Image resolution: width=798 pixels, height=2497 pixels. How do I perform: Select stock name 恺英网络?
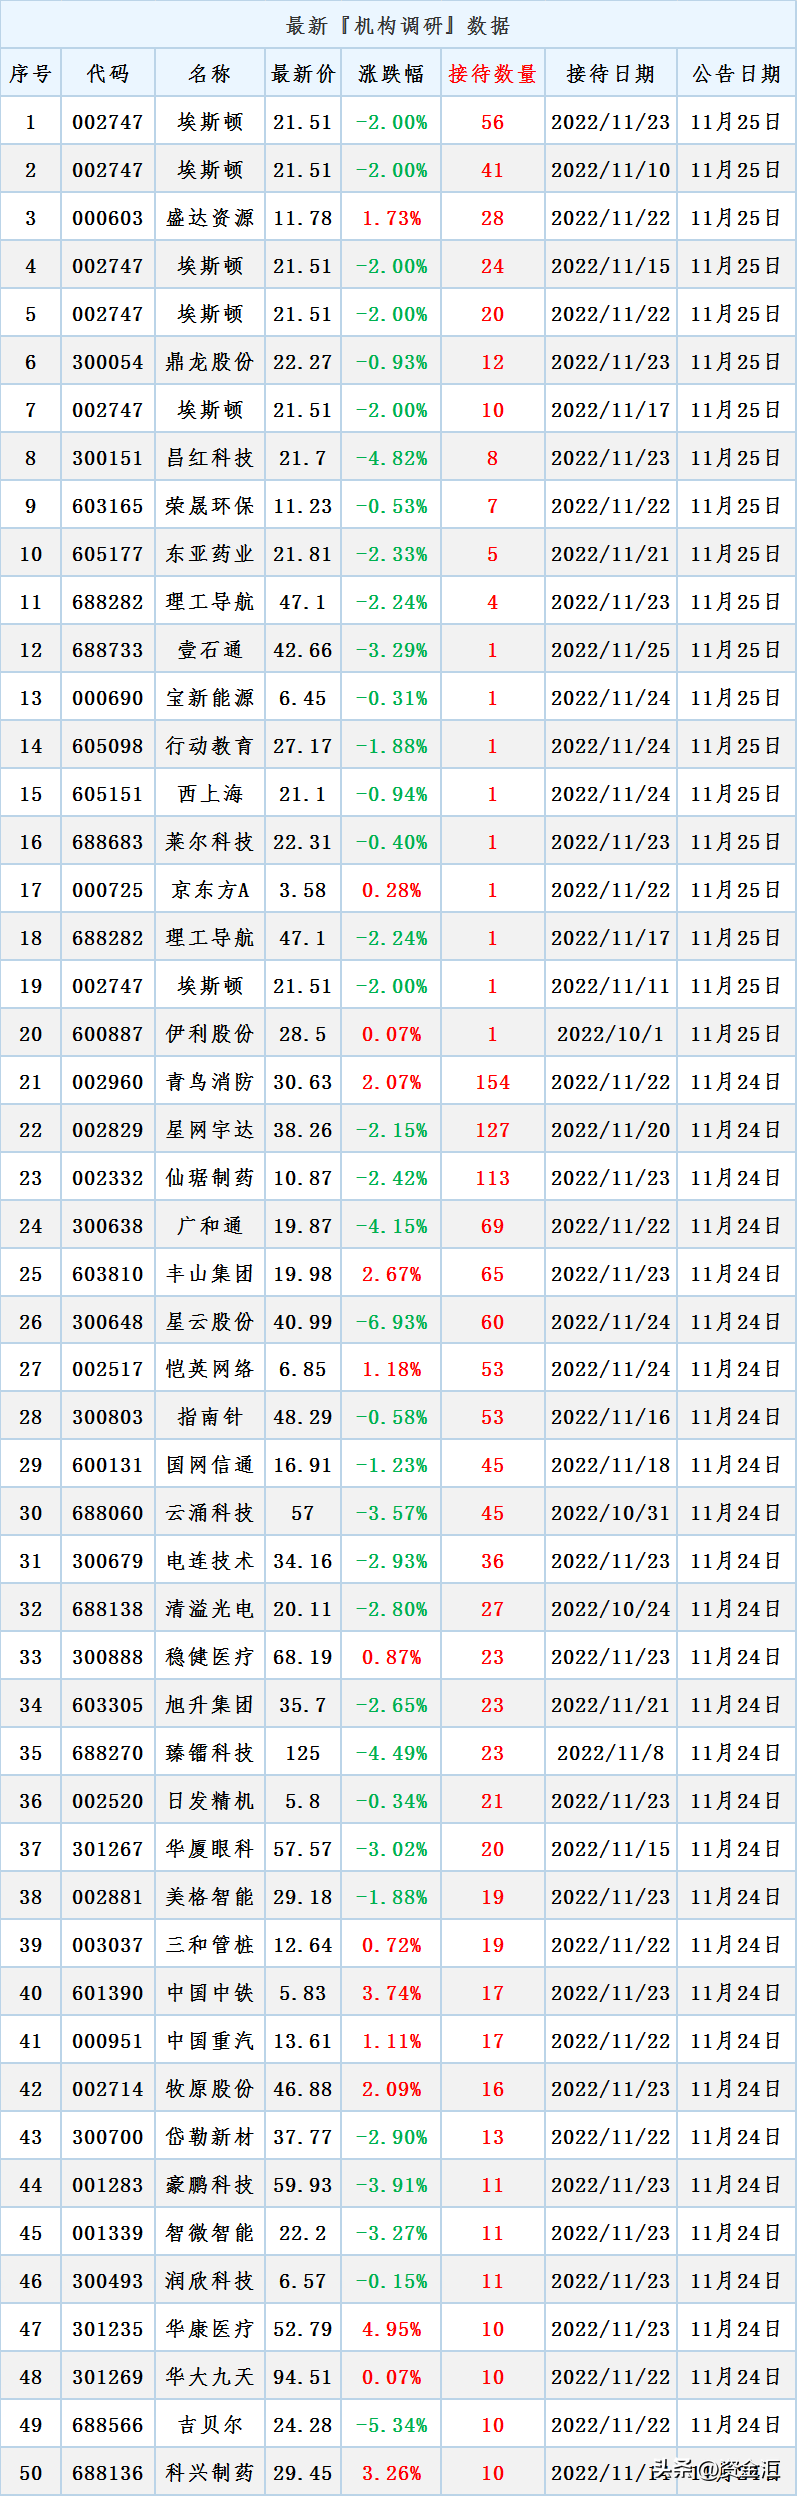pos(210,1369)
